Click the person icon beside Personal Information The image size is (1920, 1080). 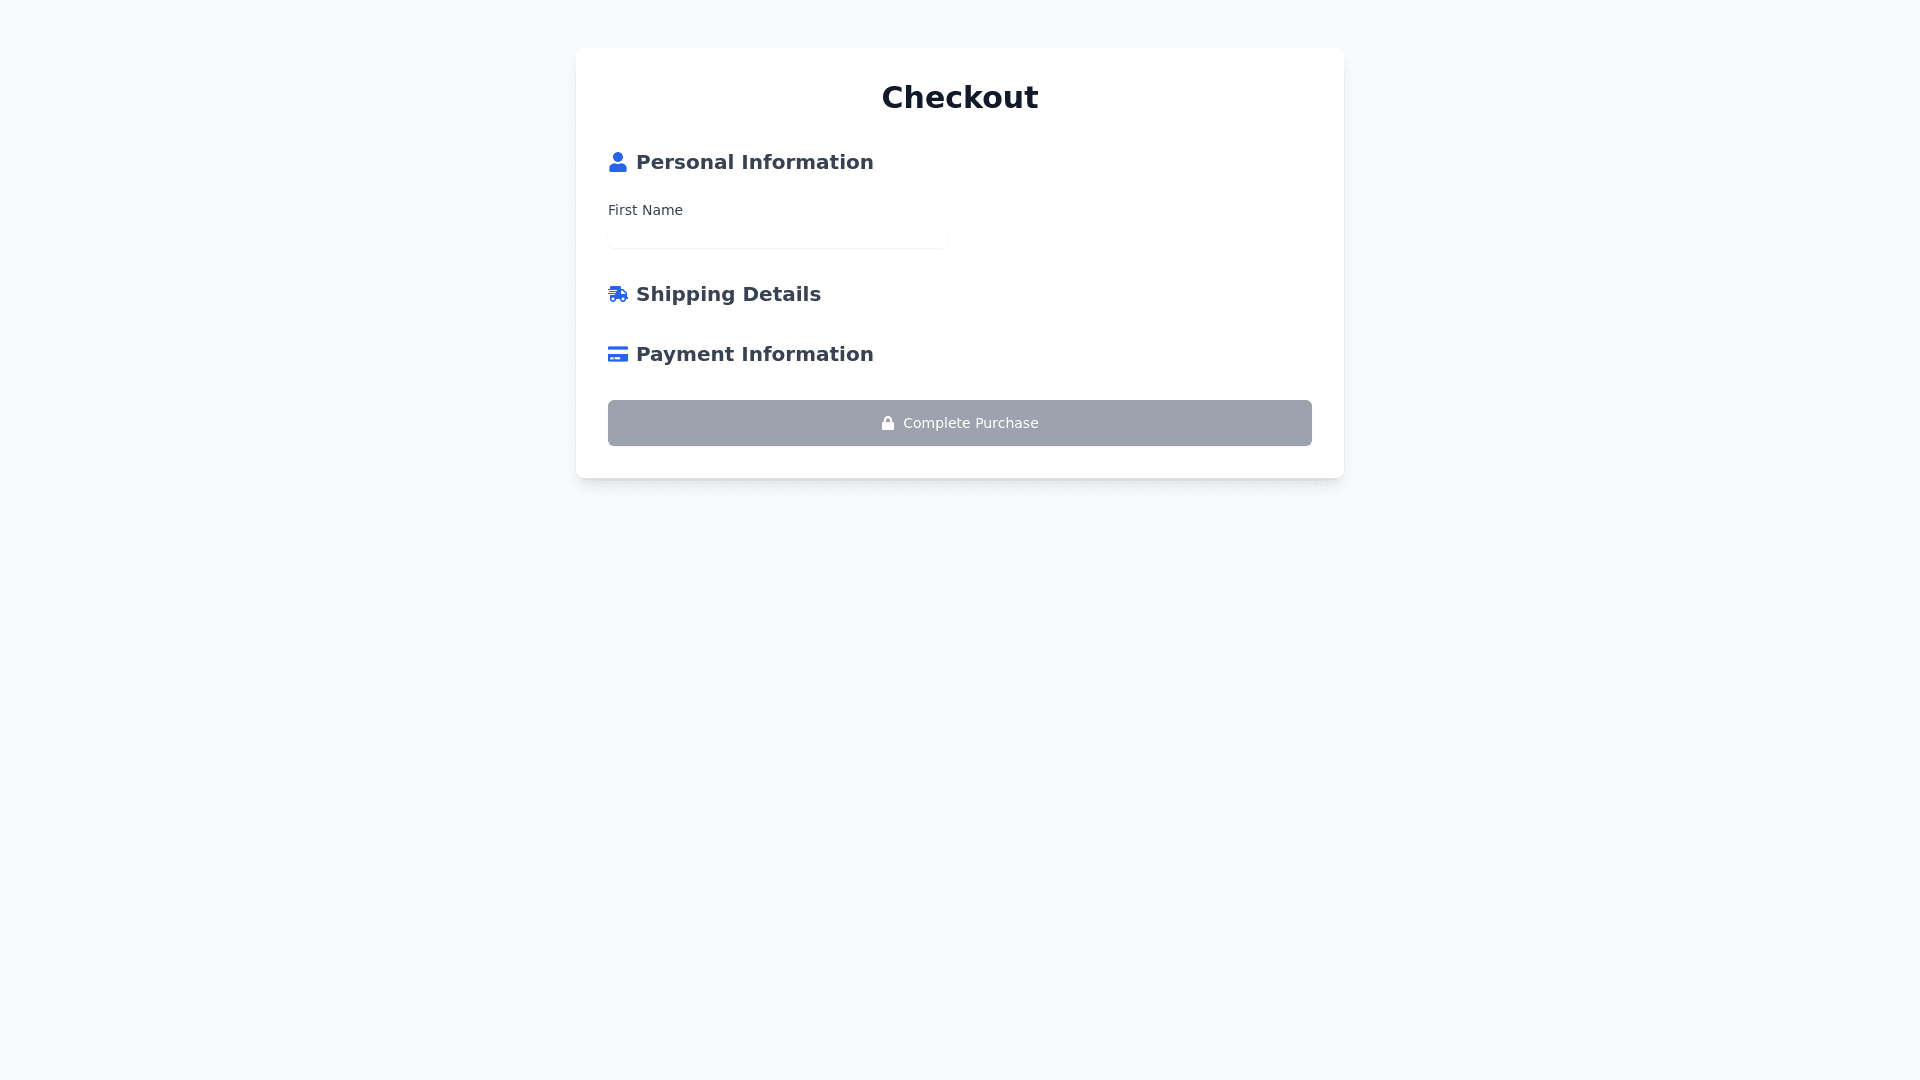tap(618, 162)
